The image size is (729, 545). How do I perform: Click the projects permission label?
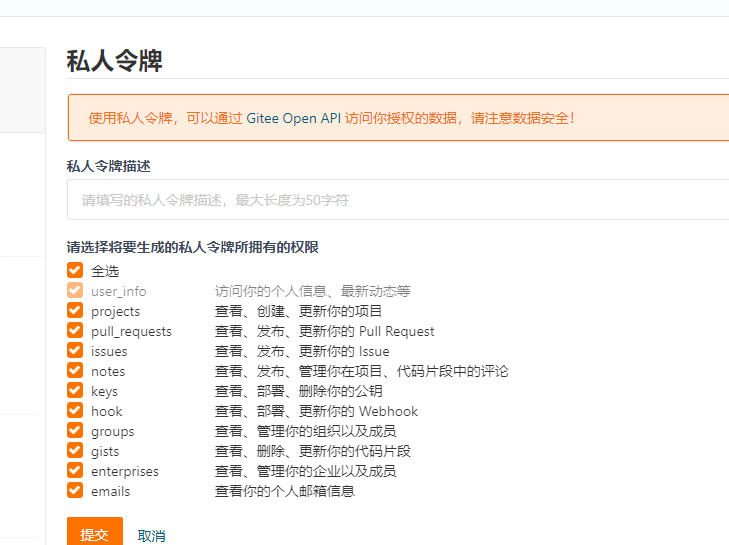(115, 312)
